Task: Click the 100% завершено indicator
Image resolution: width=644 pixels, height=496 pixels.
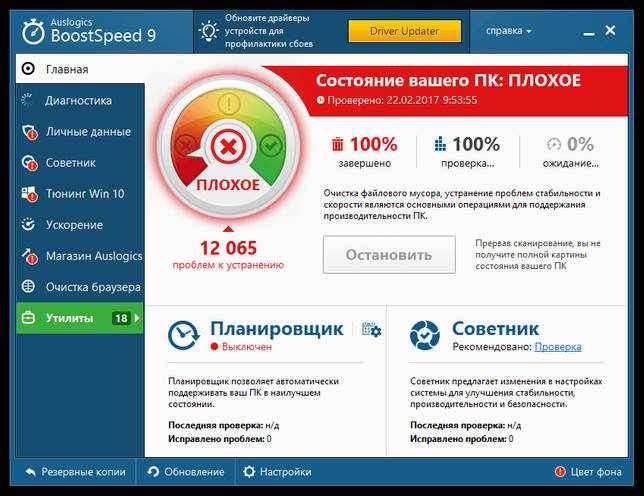Action: click(x=365, y=152)
